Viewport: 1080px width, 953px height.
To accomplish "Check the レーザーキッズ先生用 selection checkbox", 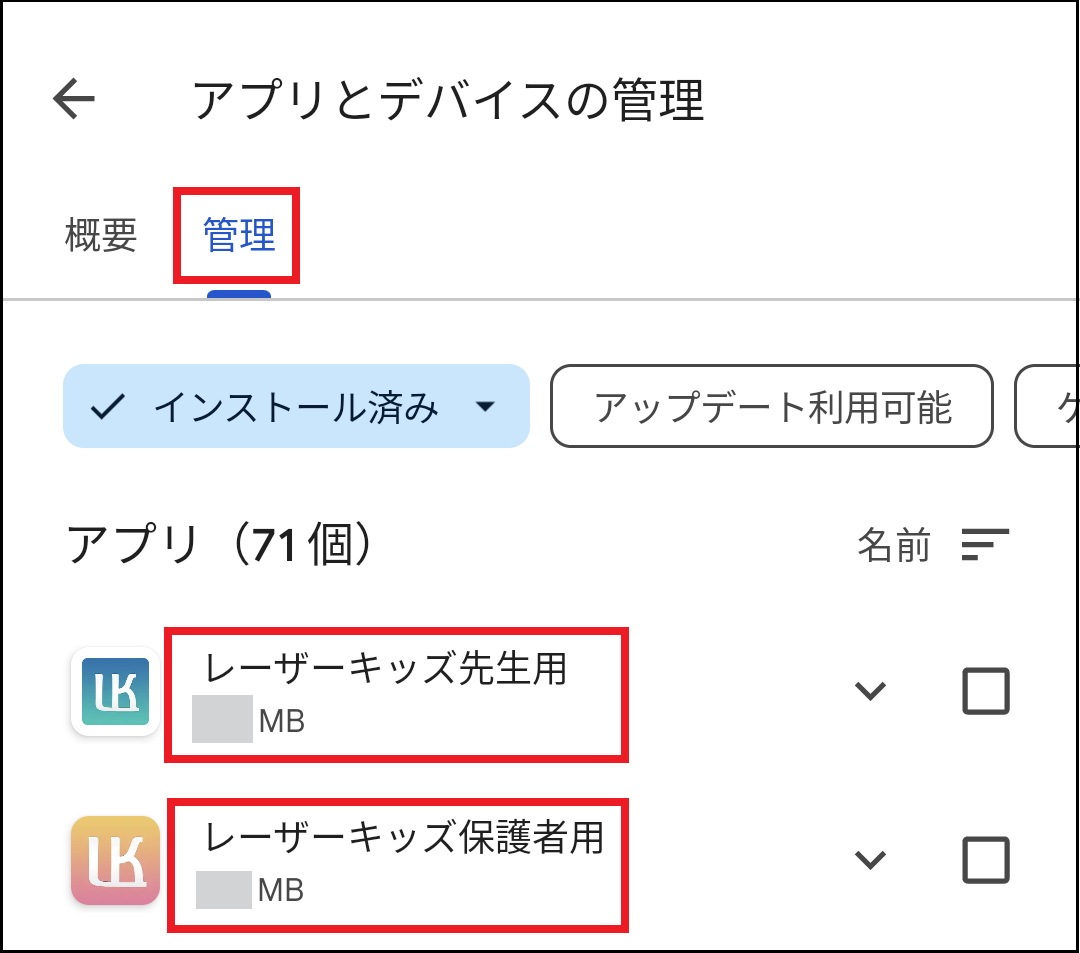I will coord(985,690).
